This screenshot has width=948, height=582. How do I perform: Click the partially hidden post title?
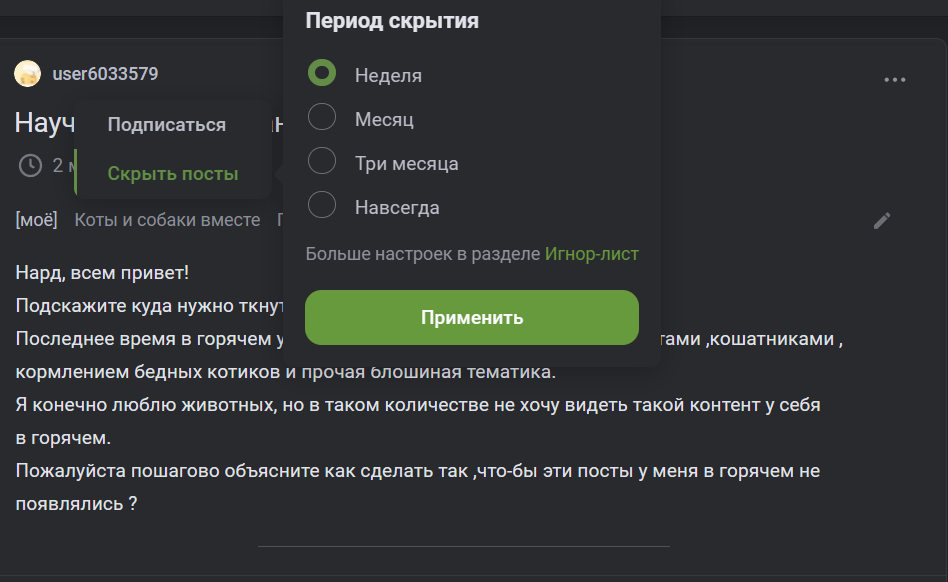(42, 123)
